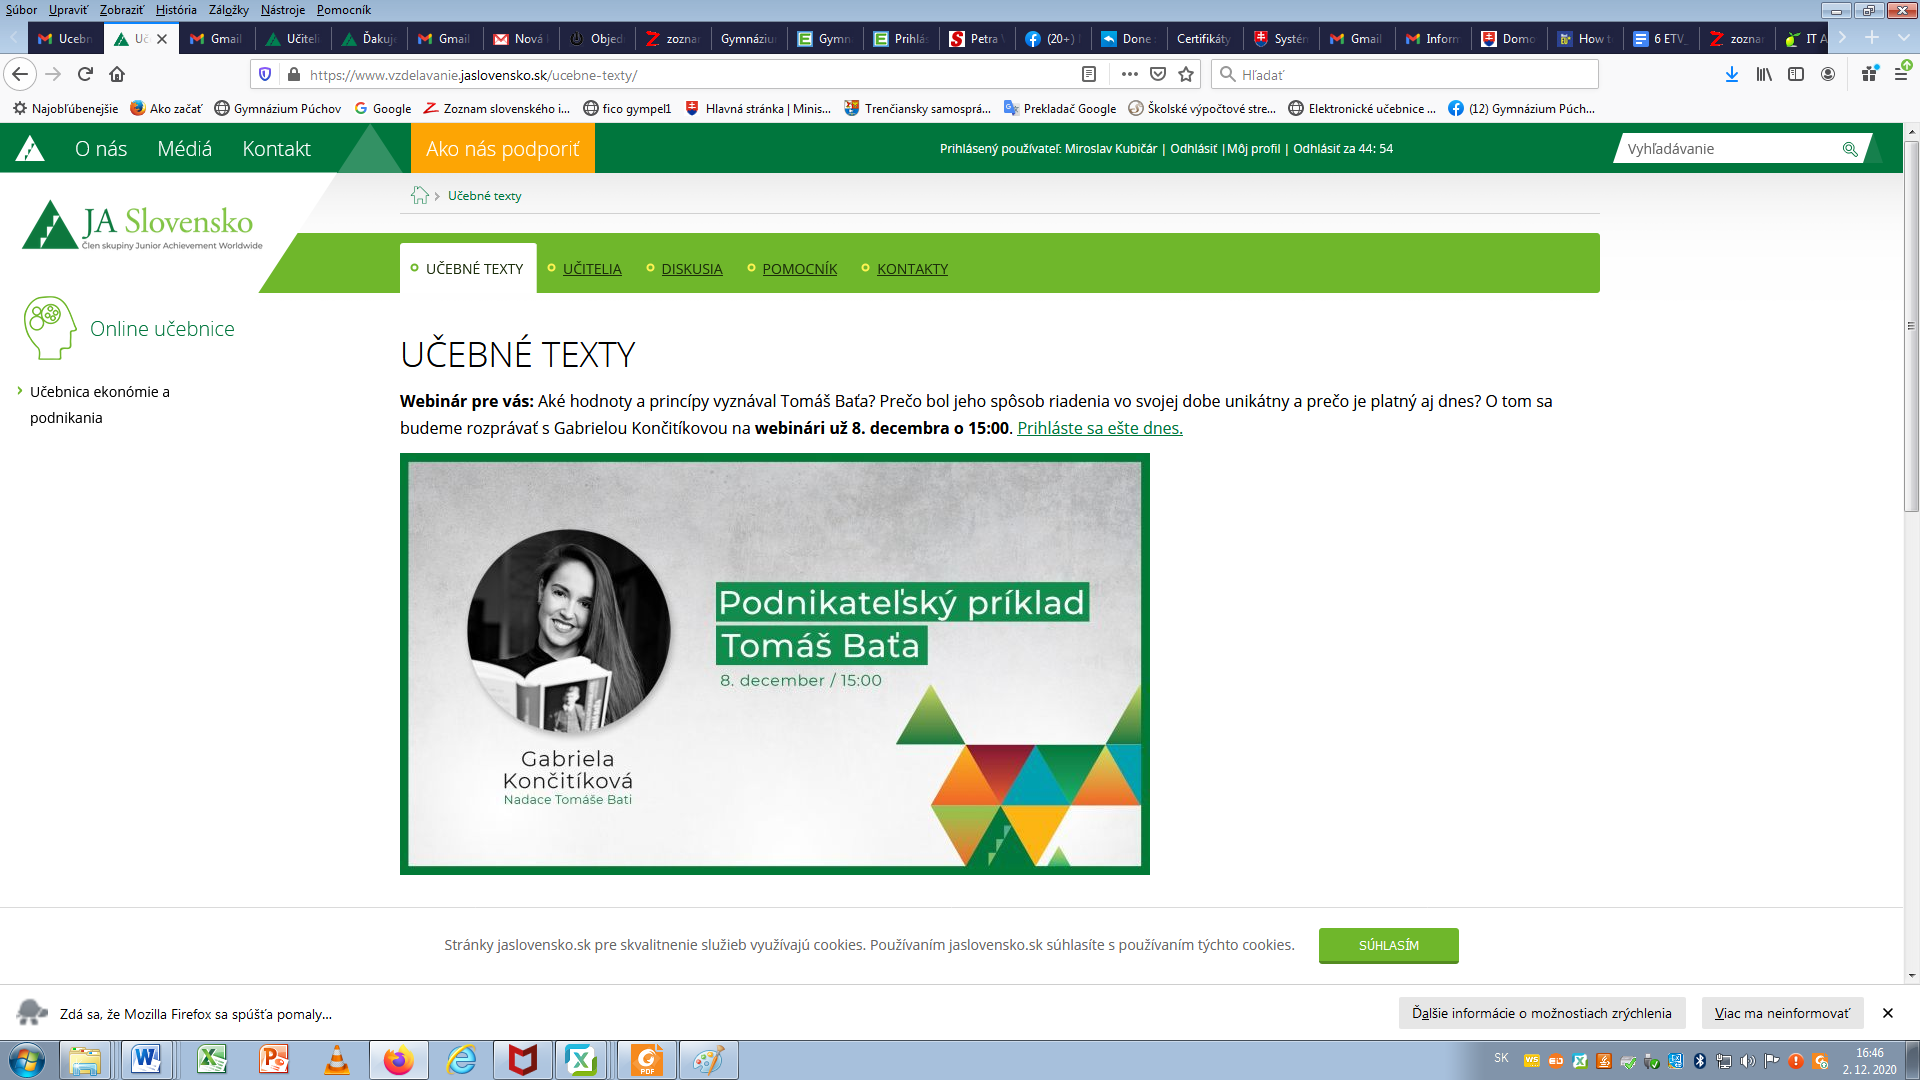Reload the current page
The width and height of the screenshot is (1920, 1080).
85,74
